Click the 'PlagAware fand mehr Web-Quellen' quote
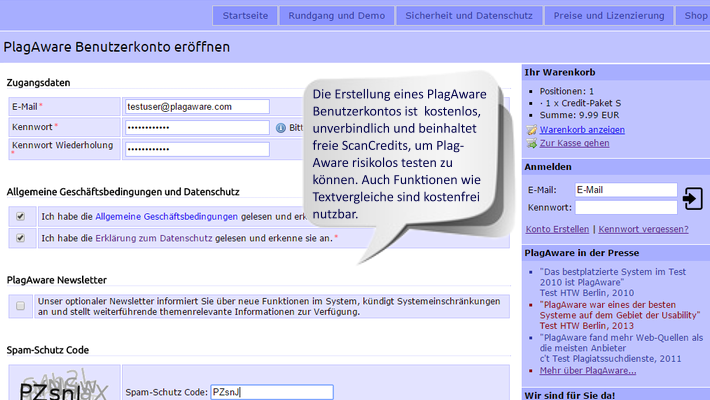This screenshot has height=400, width=710. pyautogui.click(x=621, y=348)
